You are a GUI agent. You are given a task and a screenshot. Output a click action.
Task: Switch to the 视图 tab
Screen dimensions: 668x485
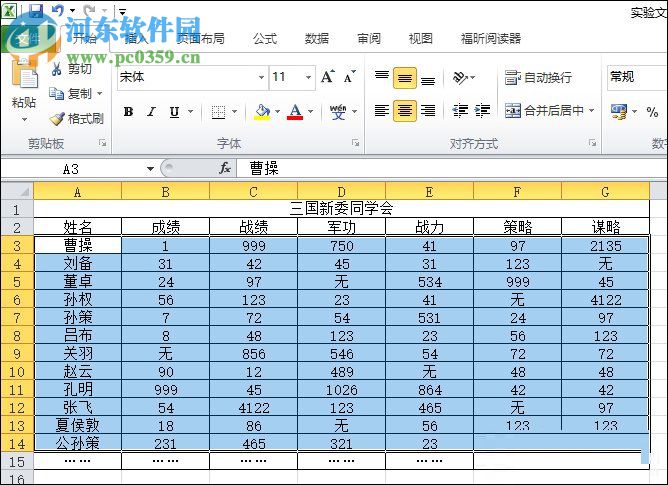421,39
